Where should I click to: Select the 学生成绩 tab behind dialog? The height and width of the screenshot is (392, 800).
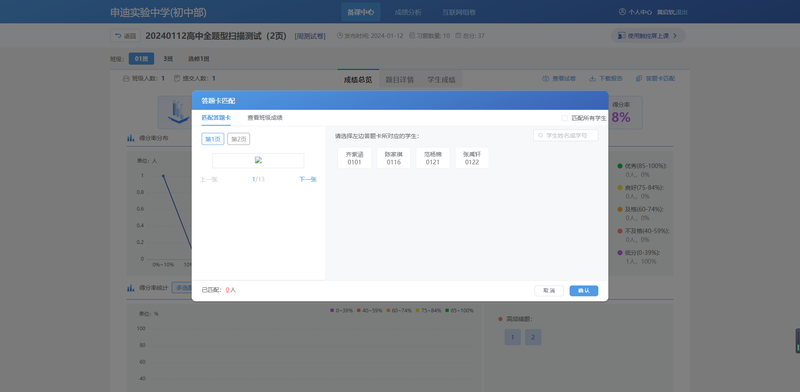click(x=441, y=80)
